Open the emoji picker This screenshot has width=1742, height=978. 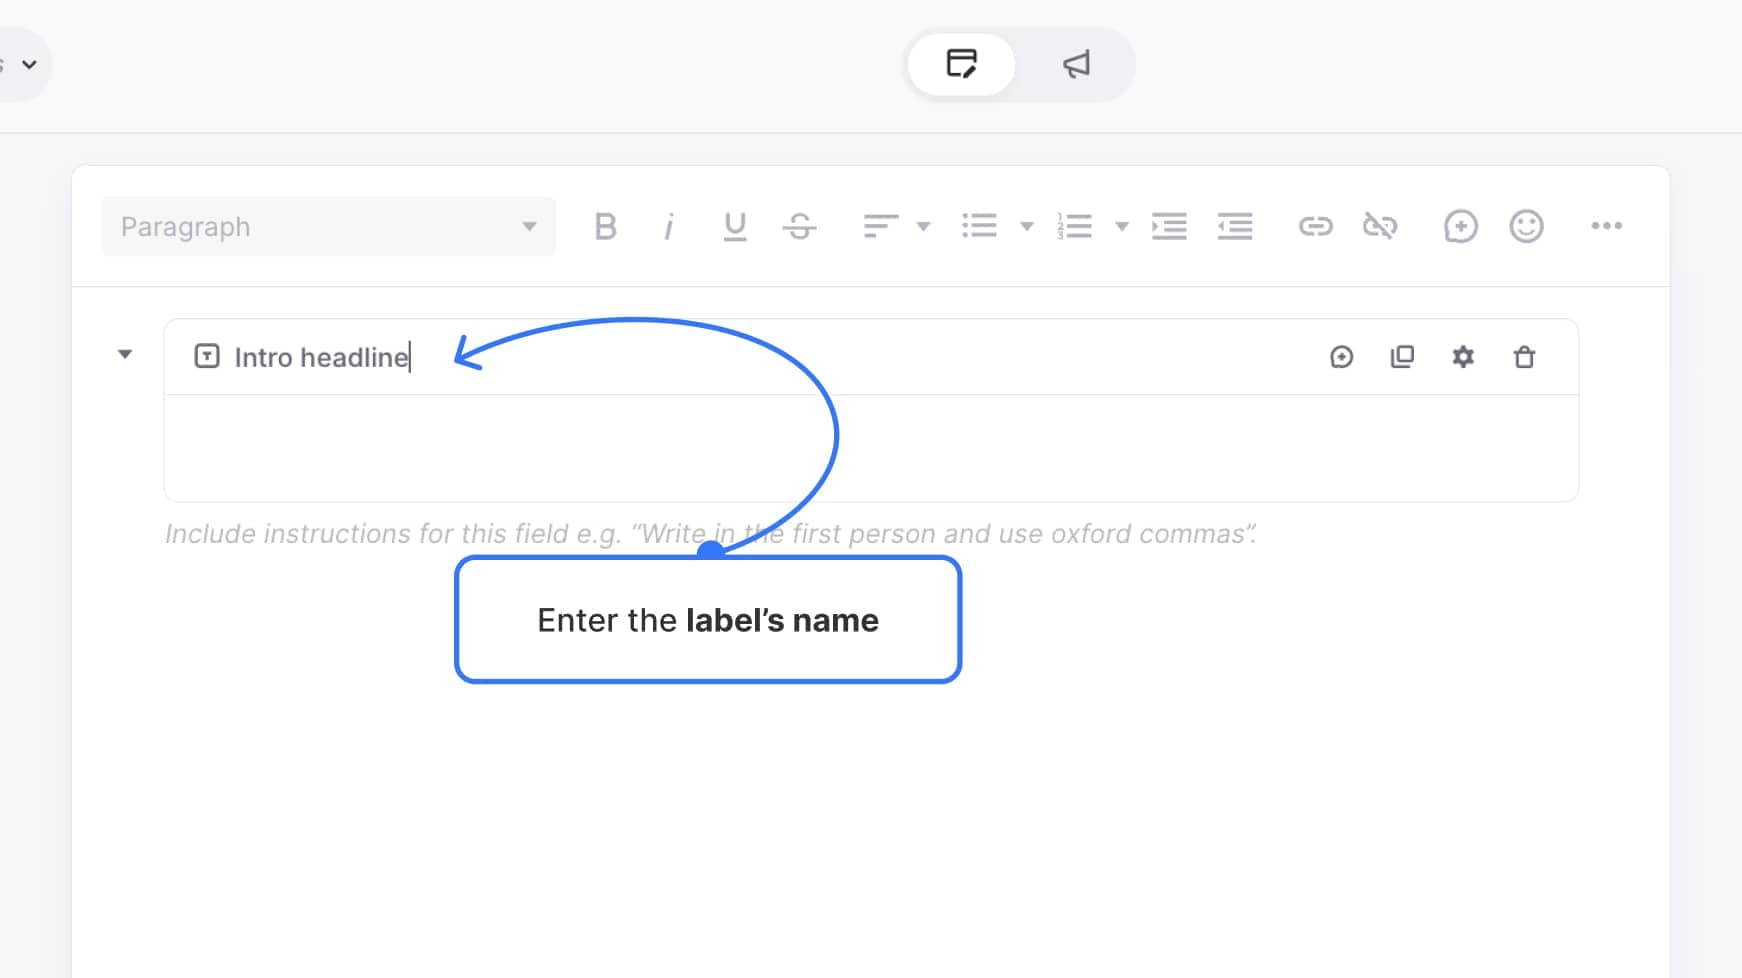pyautogui.click(x=1526, y=226)
